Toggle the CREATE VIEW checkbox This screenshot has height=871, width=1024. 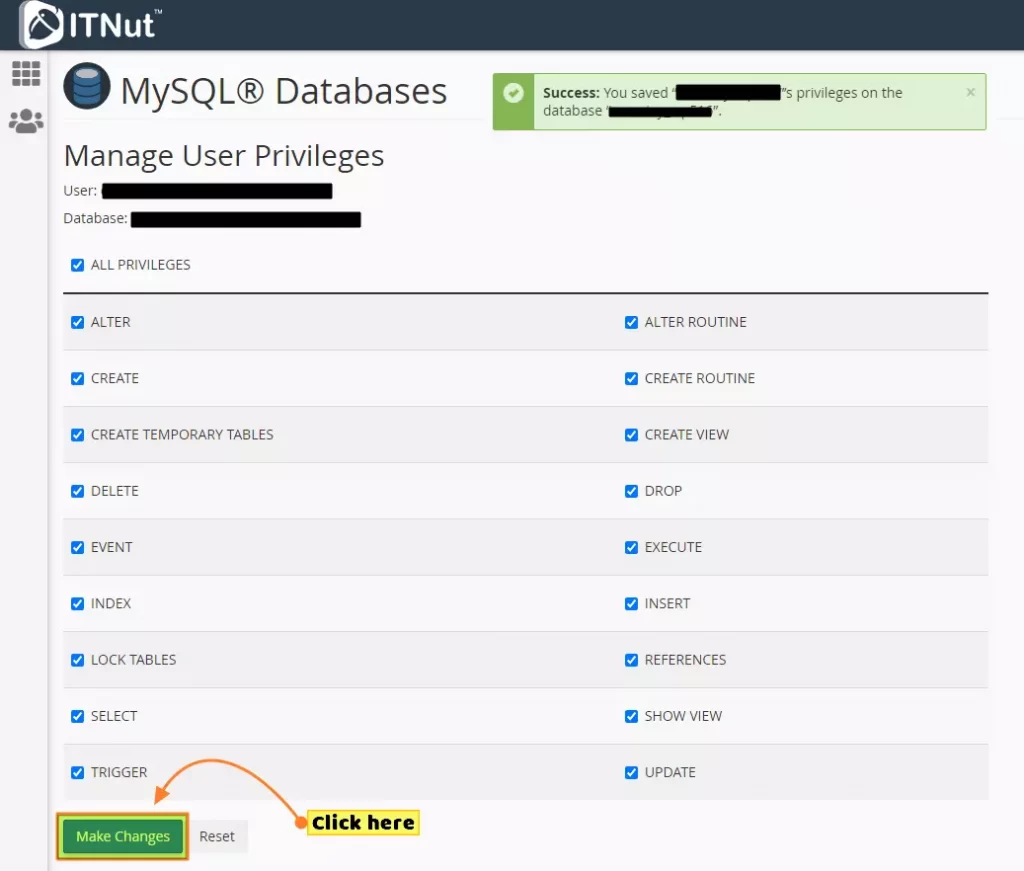click(631, 435)
